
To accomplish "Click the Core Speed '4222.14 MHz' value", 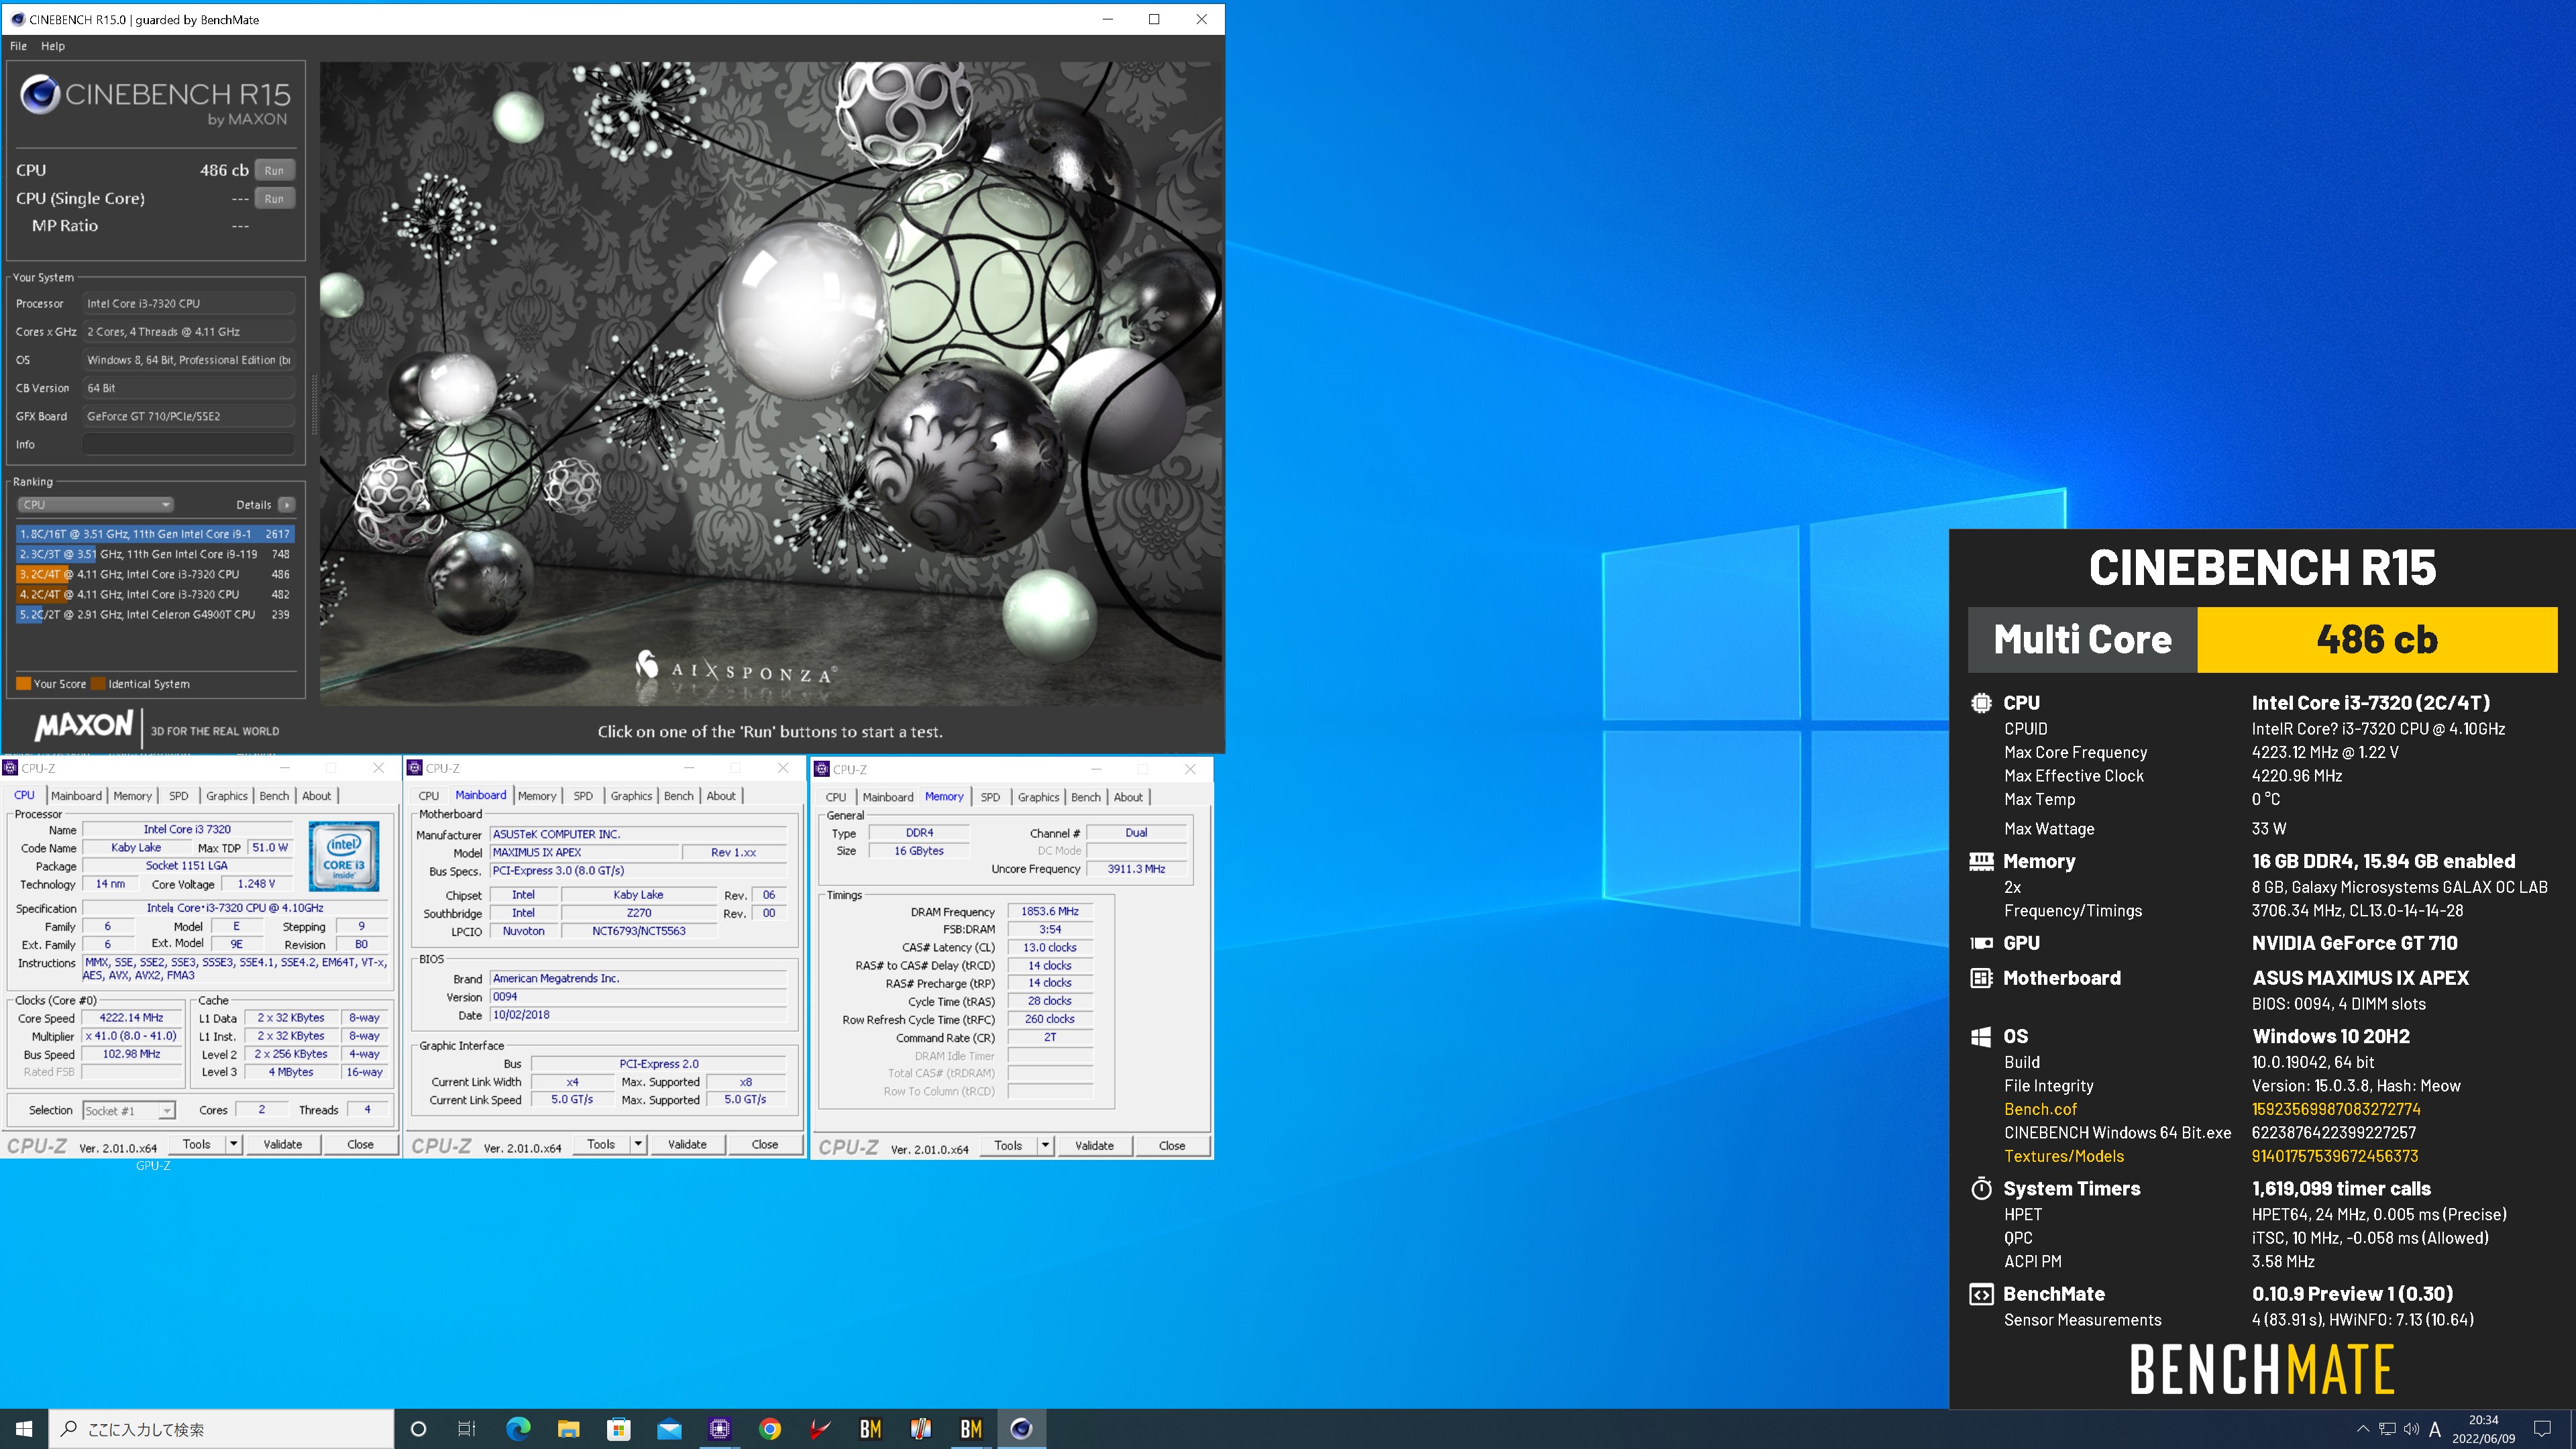I will point(131,1017).
